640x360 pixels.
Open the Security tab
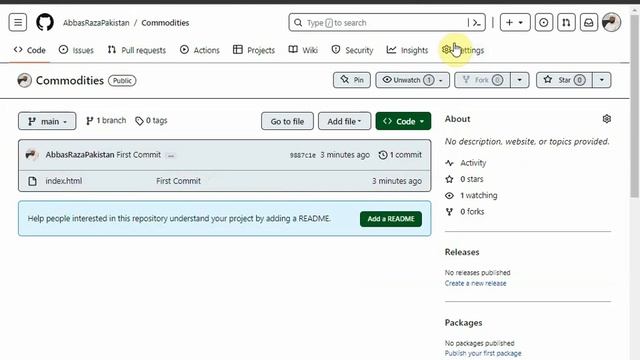tap(353, 50)
